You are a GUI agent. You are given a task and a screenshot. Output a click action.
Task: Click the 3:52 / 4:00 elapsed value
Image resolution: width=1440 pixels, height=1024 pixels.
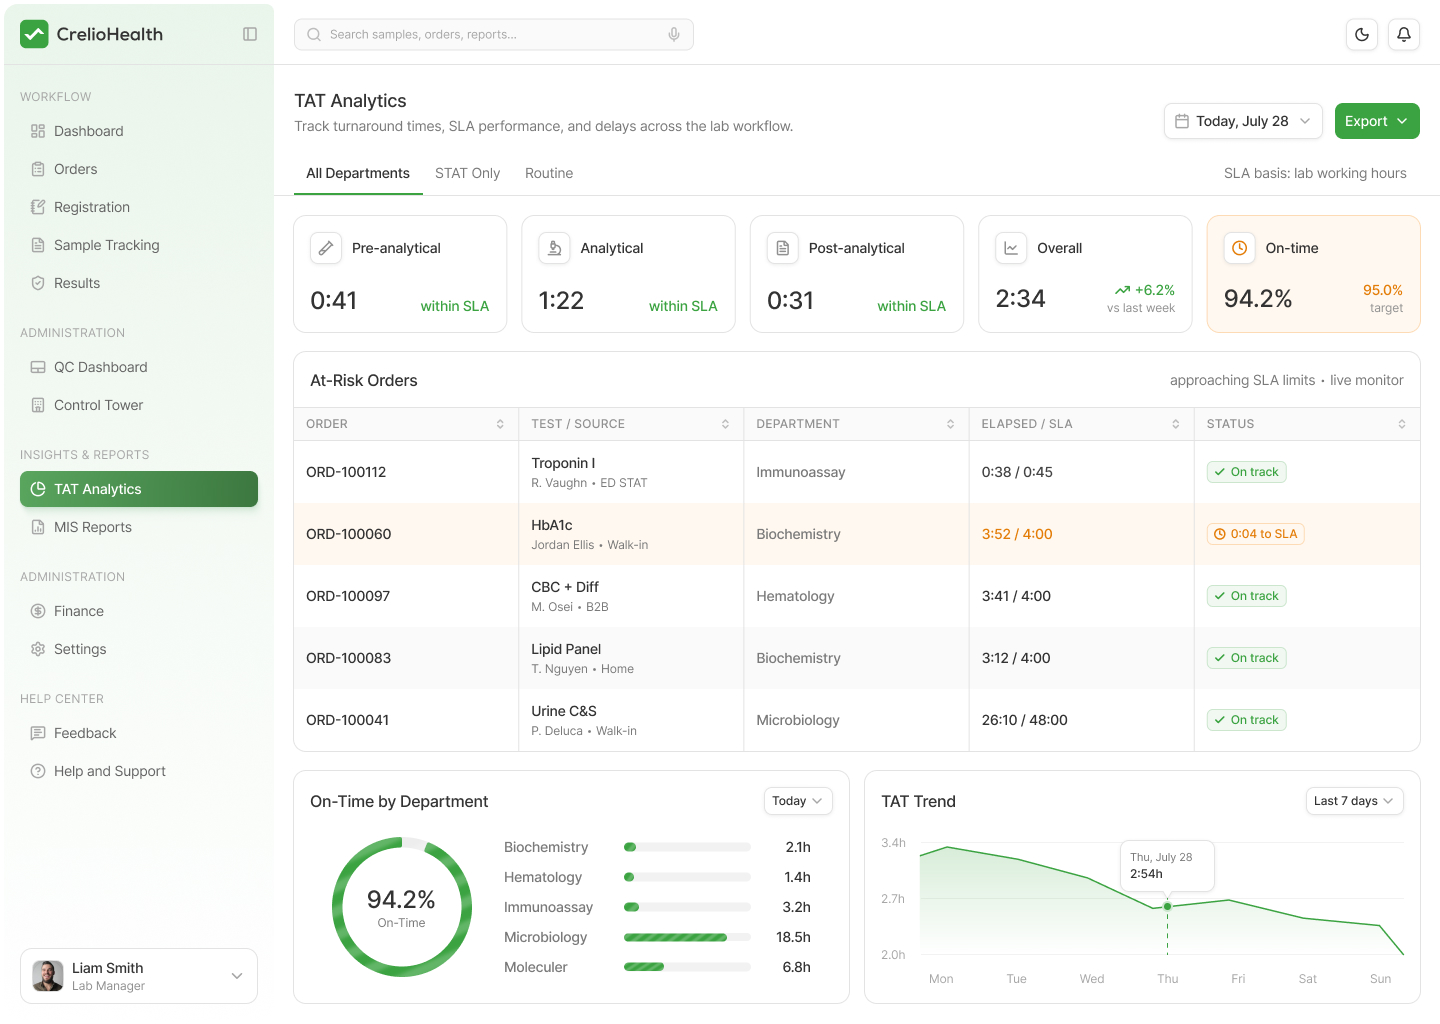pyautogui.click(x=1017, y=534)
